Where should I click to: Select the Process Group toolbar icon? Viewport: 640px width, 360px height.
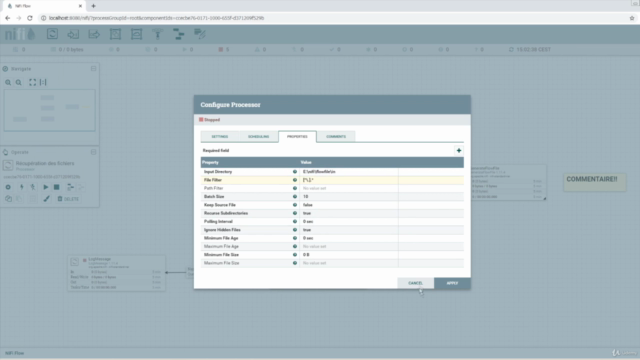tap(116, 34)
